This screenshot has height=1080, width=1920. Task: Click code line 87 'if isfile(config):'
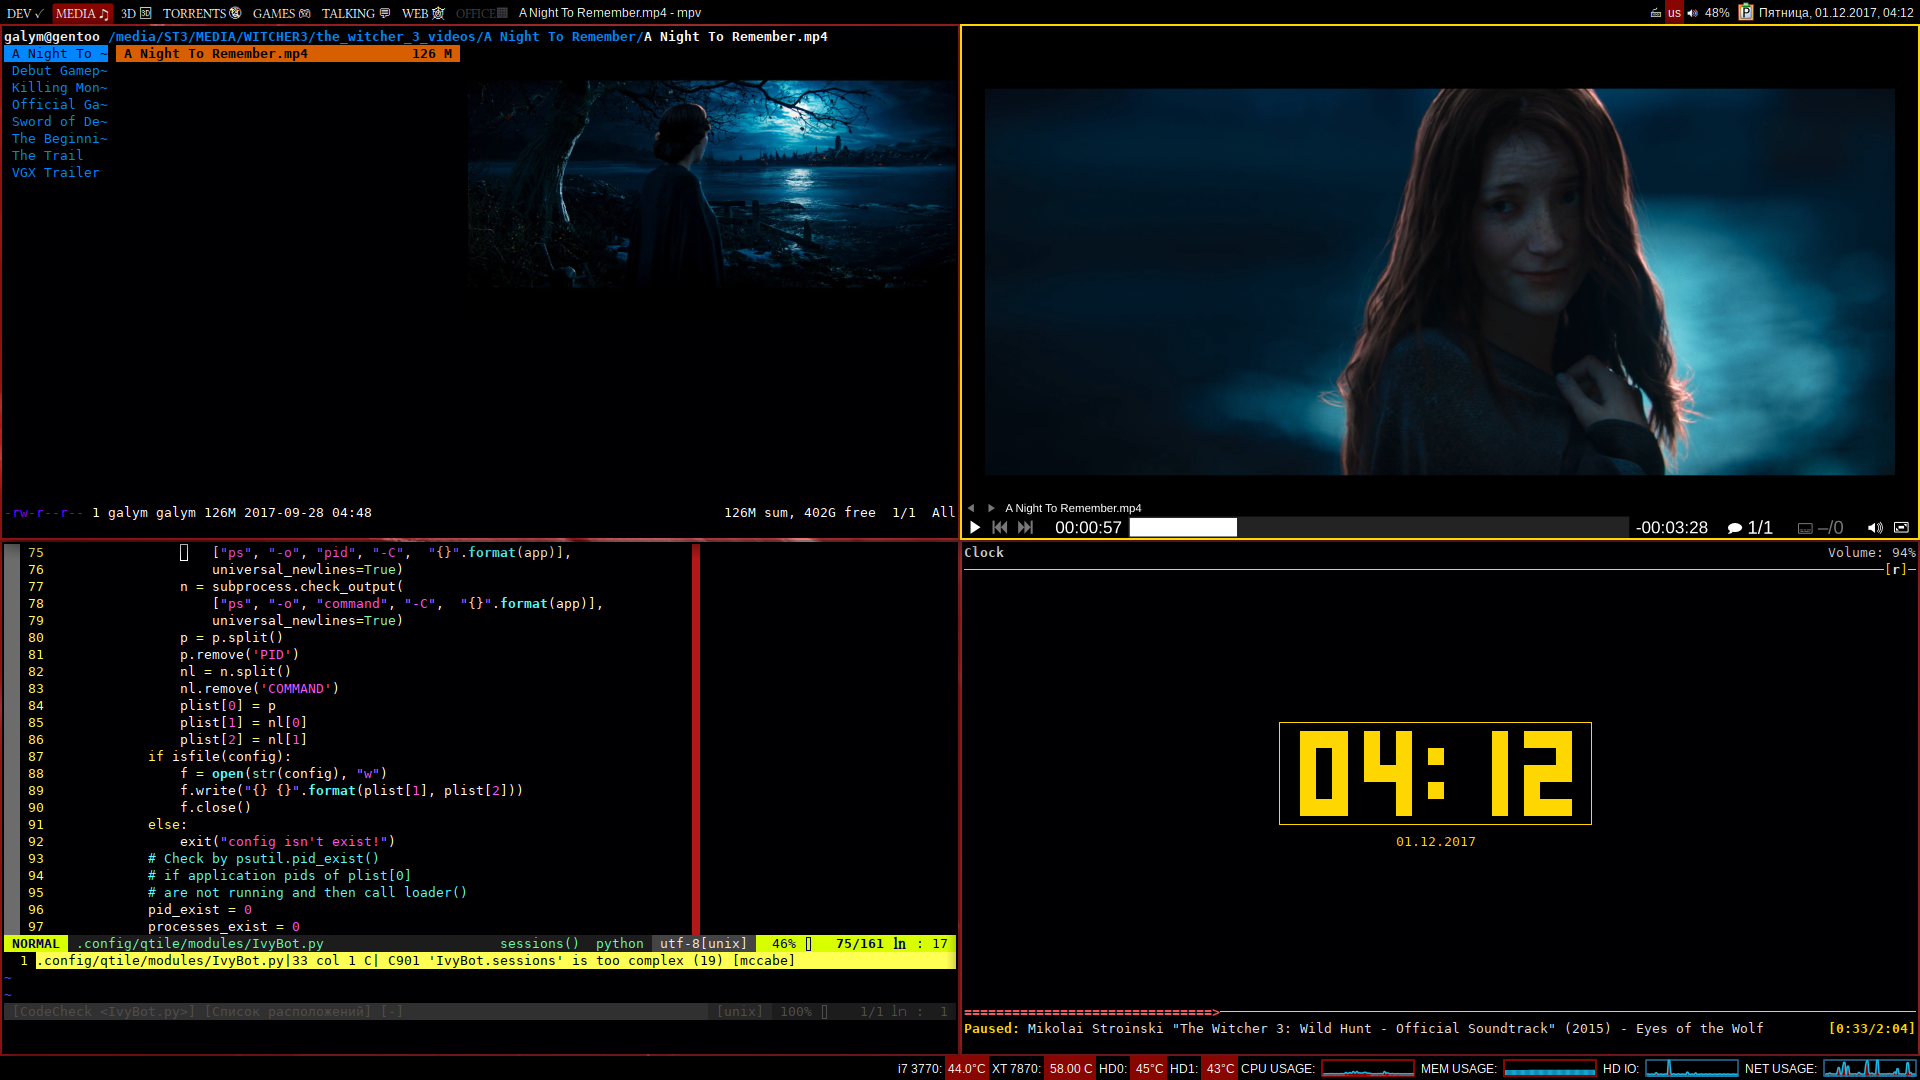tap(219, 757)
